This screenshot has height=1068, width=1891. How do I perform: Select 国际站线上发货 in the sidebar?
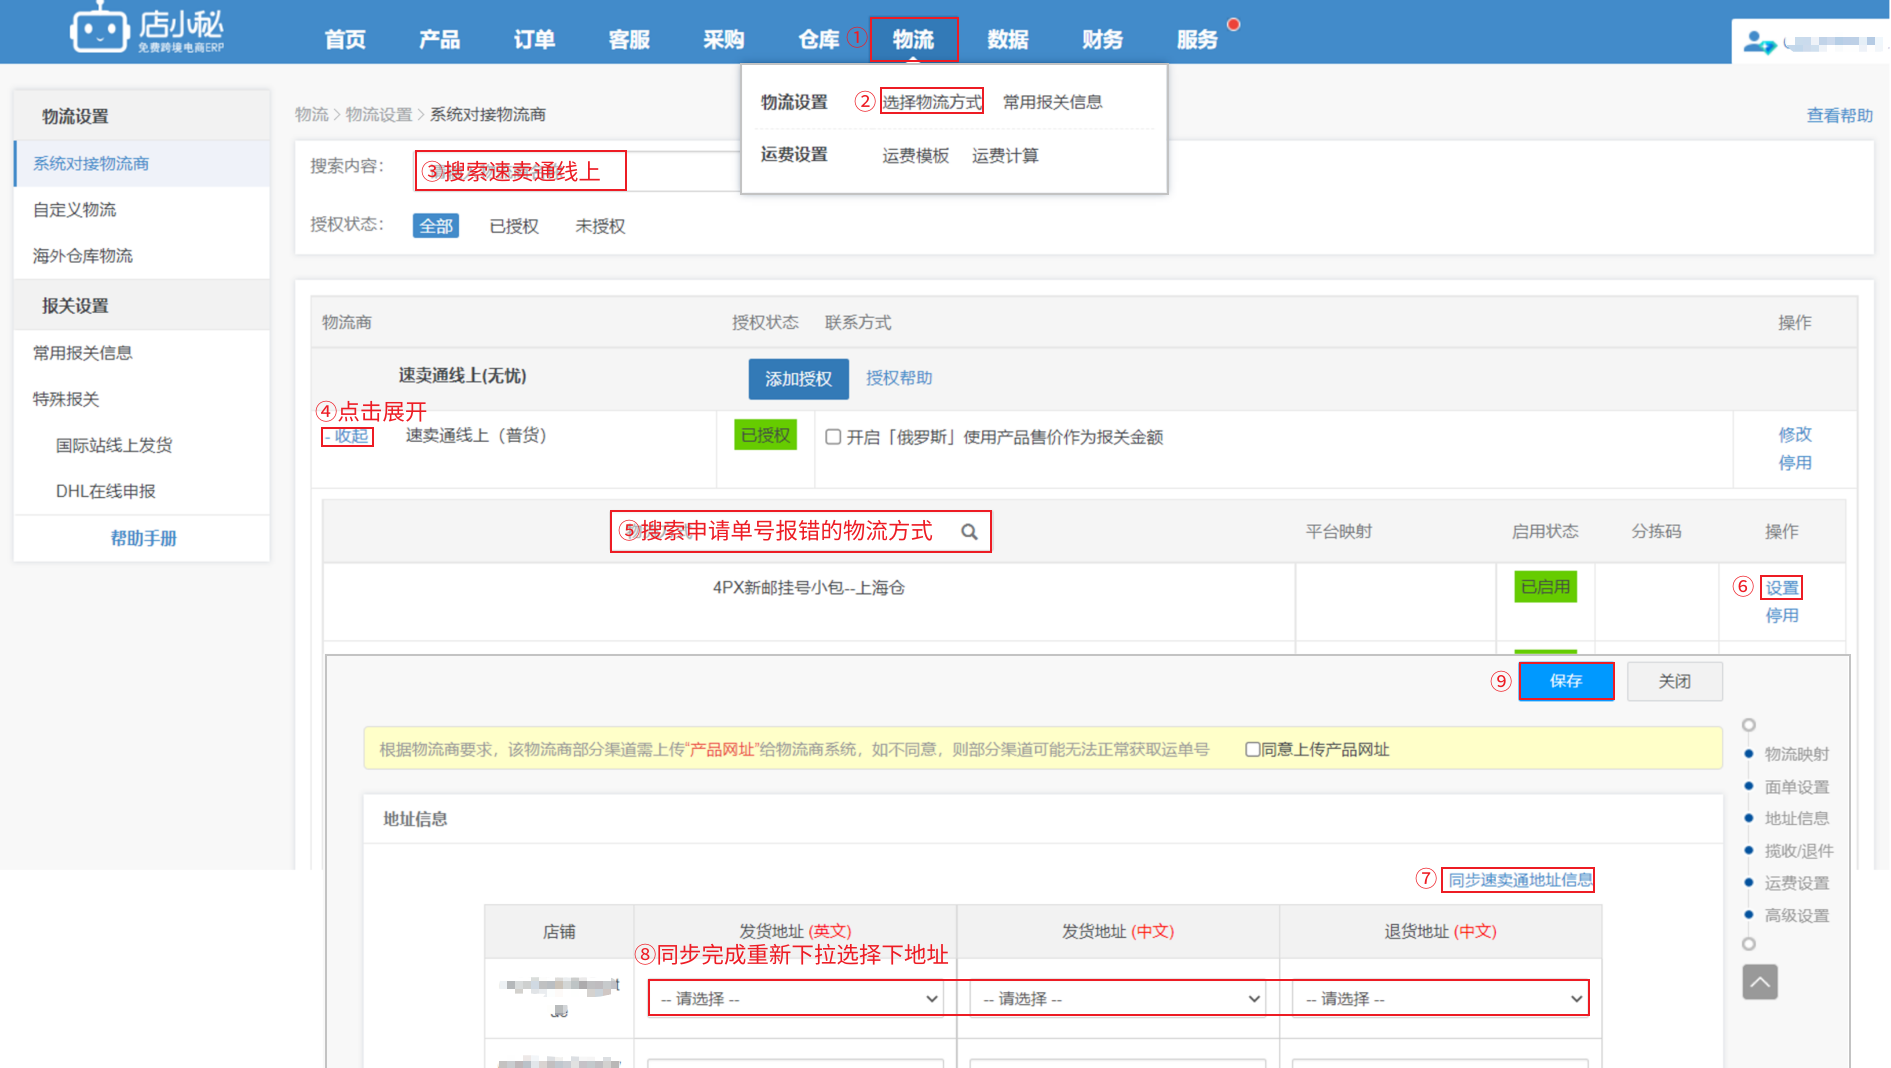[114, 445]
